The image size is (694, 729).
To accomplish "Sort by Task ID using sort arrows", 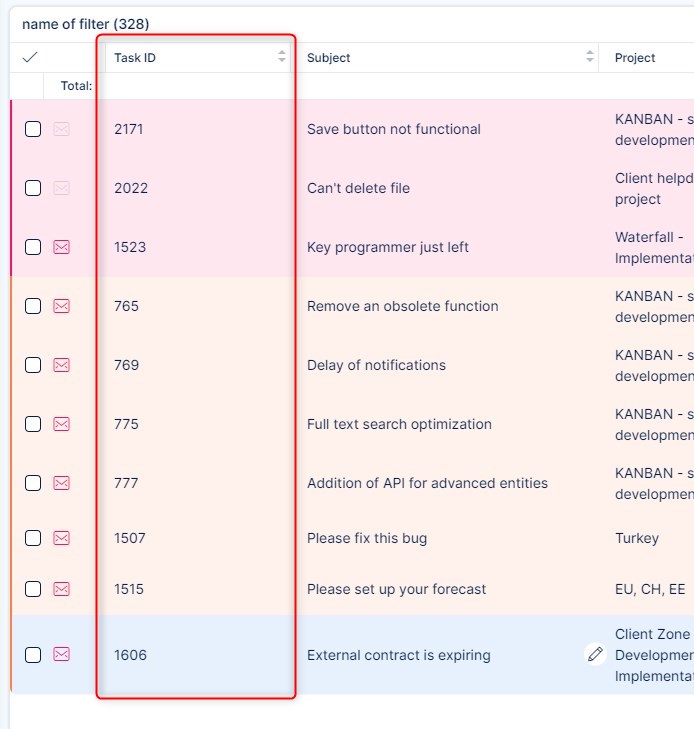I will click(282, 58).
